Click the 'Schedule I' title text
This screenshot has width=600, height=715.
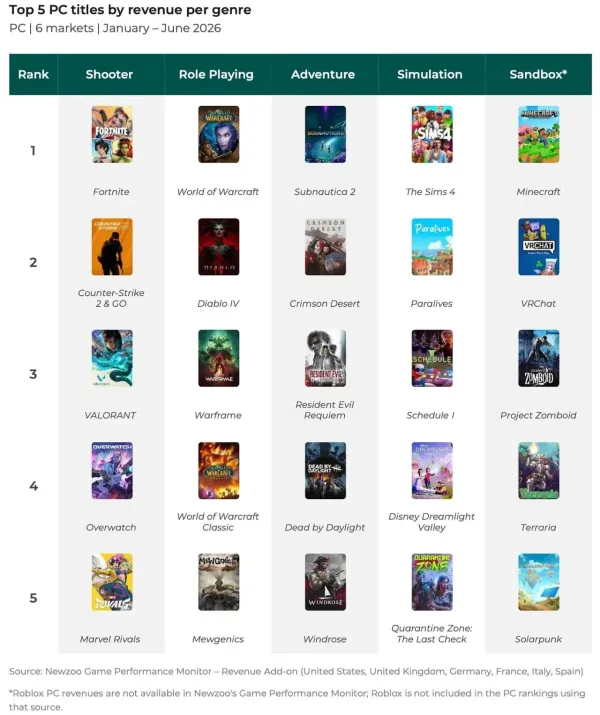(430, 415)
